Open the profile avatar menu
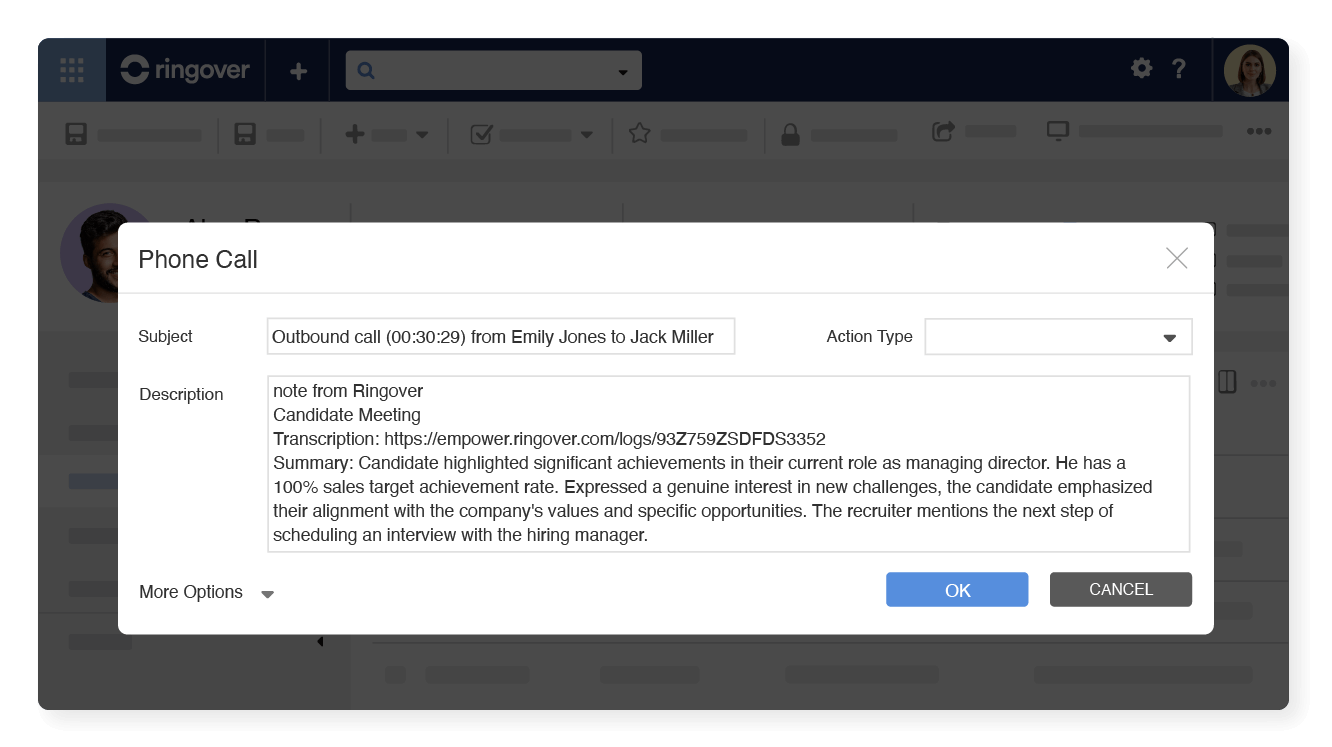 click(x=1251, y=69)
